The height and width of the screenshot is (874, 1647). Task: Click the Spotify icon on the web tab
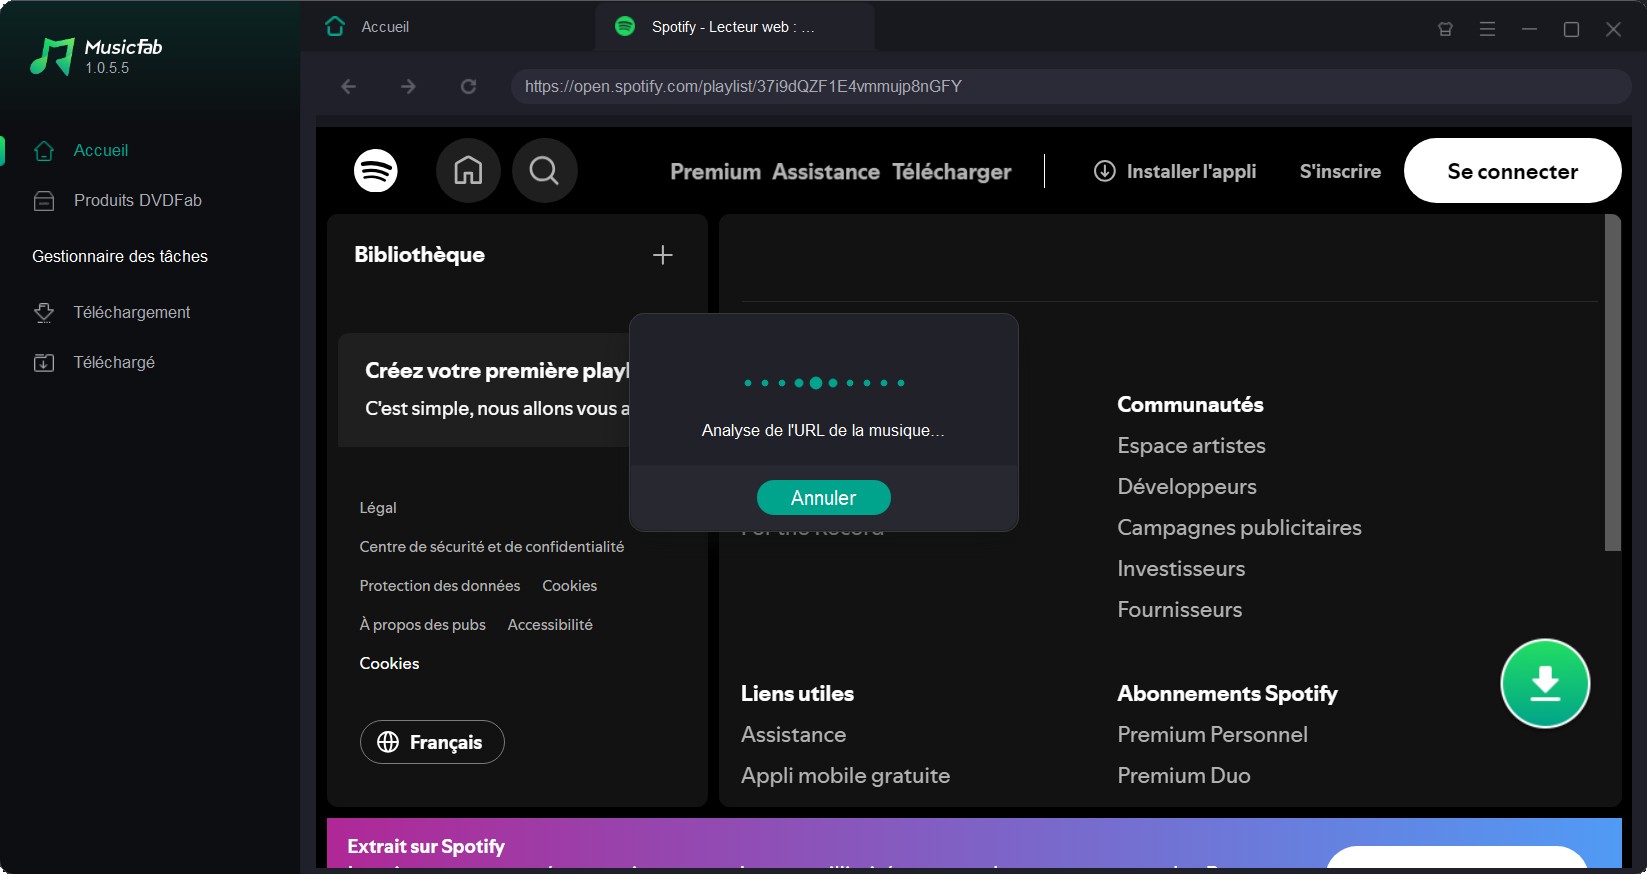(625, 26)
